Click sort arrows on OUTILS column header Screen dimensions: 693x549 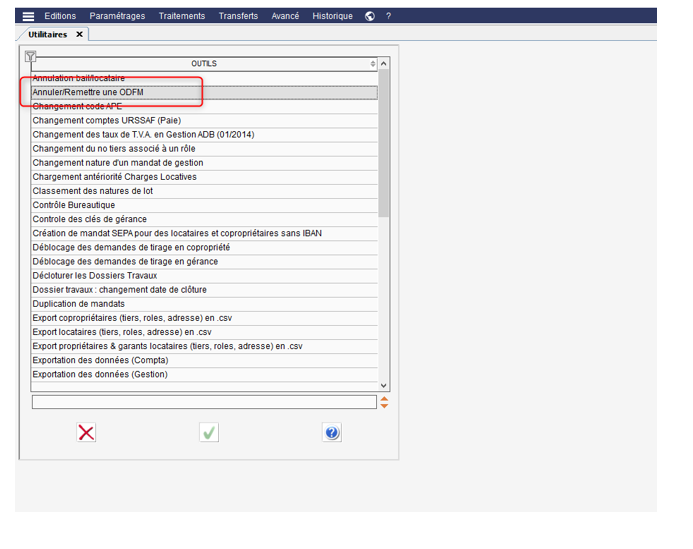373,64
